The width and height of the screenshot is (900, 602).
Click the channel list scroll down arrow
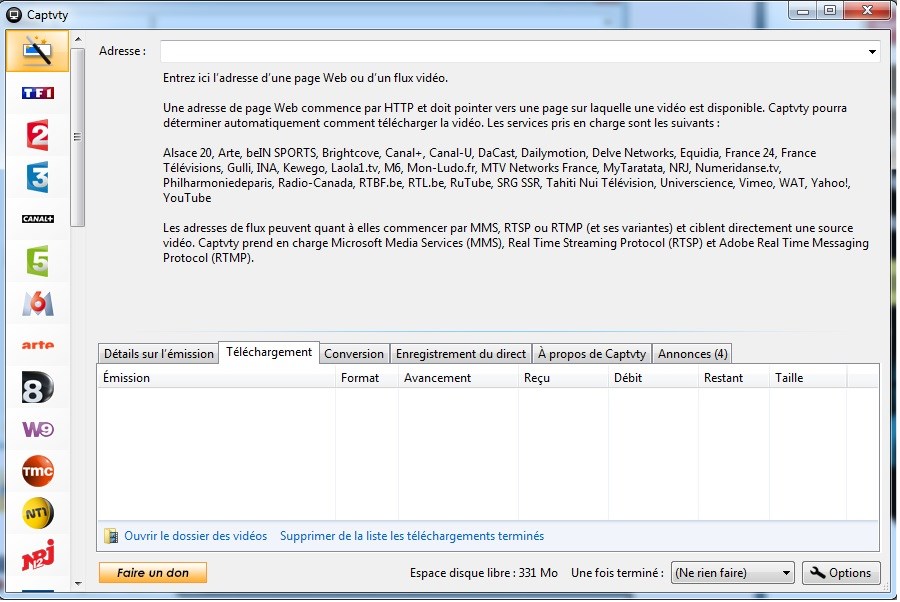pos(78,584)
